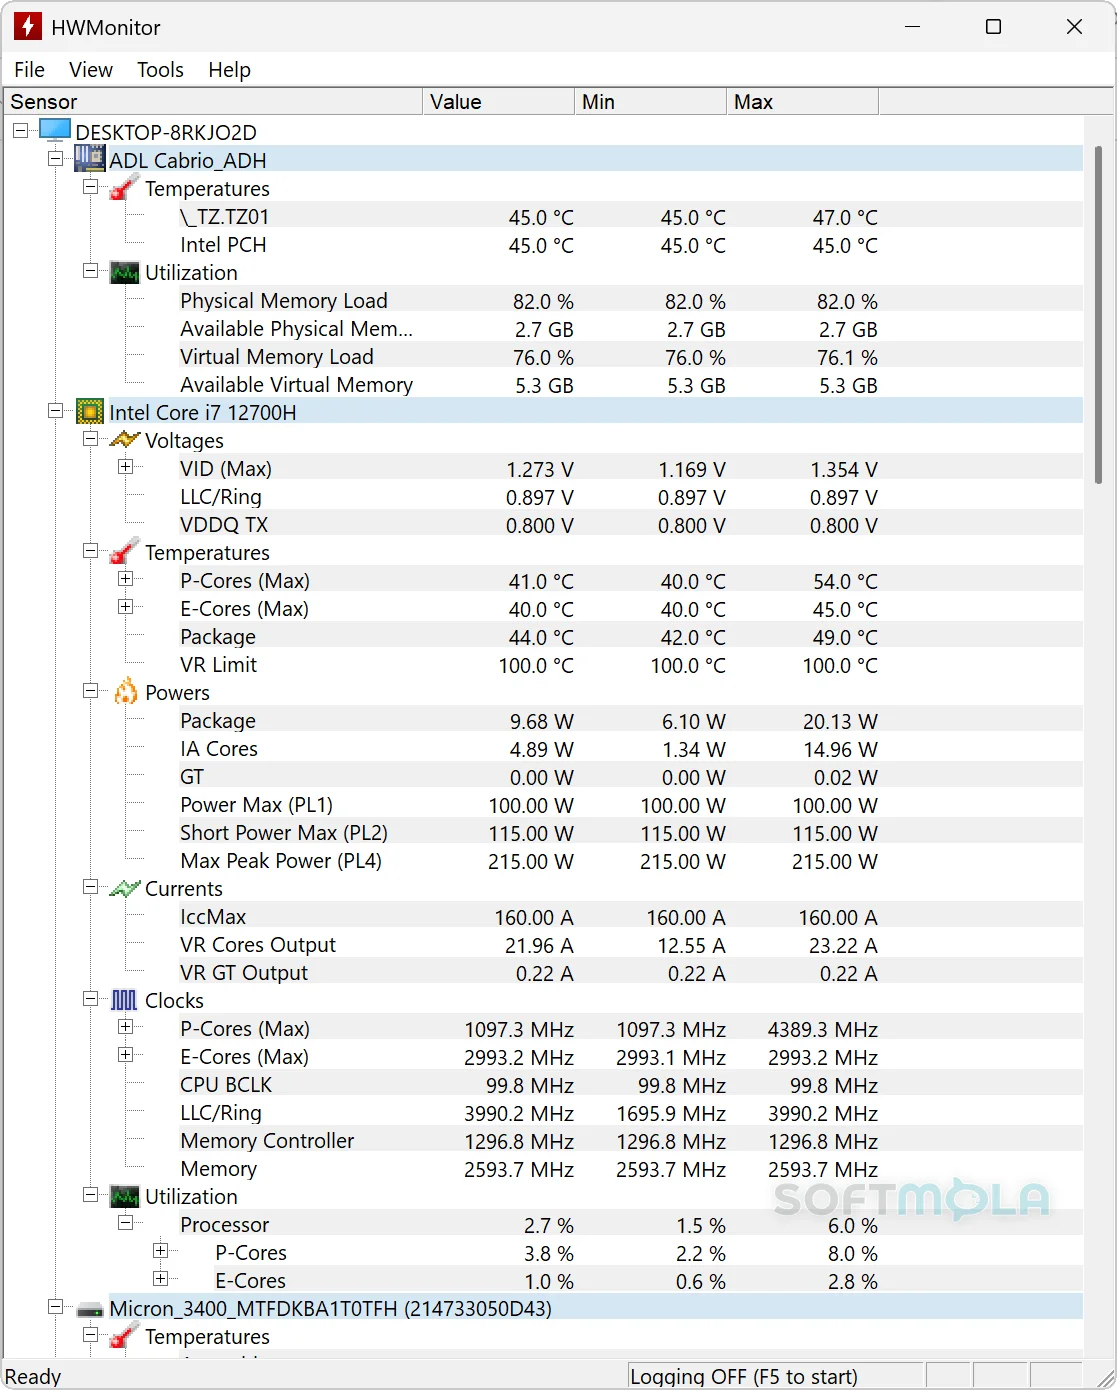Collapse the Clocks group
Viewport: 1117px width, 1390px height.
tap(90, 999)
